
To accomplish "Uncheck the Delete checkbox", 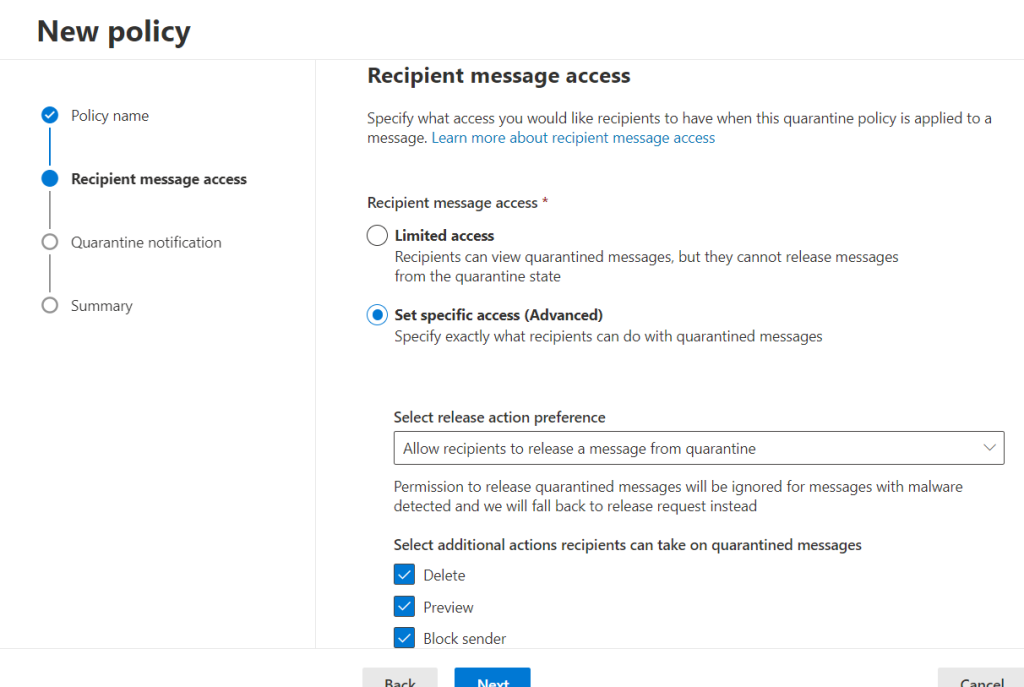I will [x=404, y=575].
